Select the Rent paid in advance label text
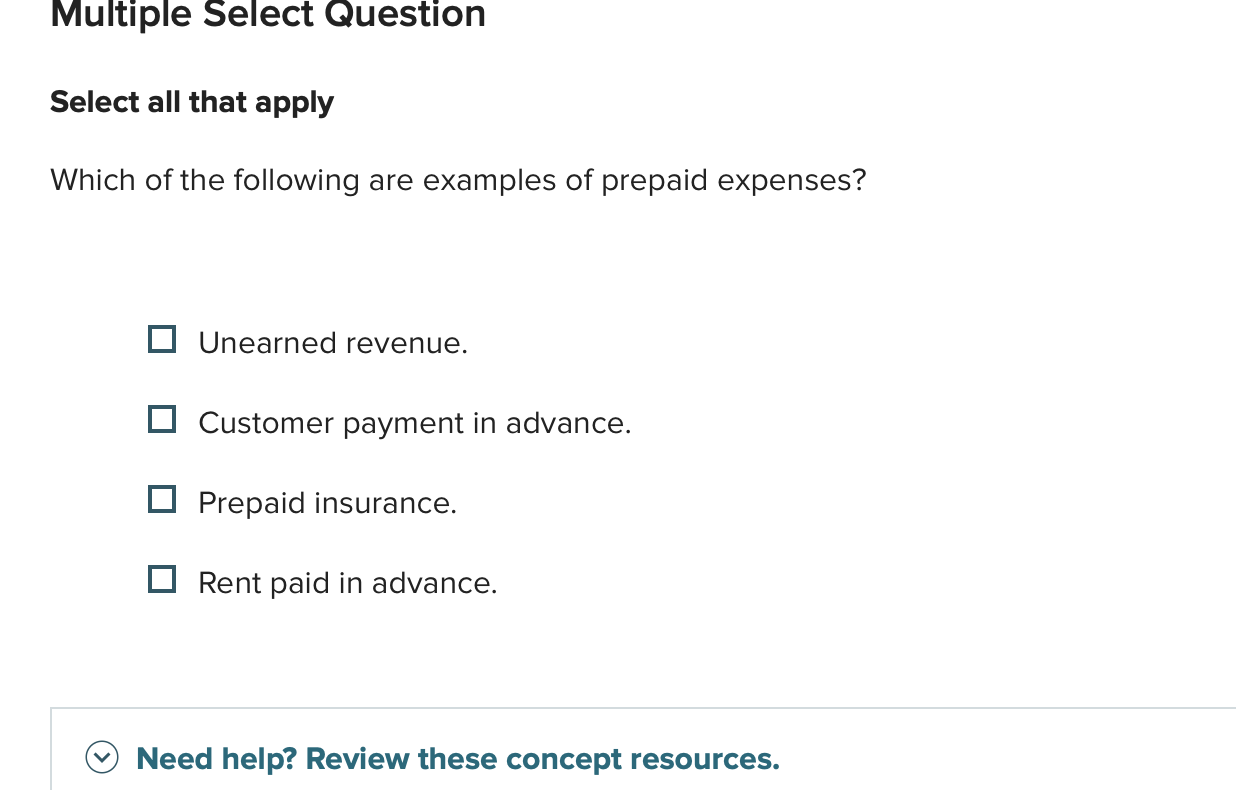 (348, 583)
